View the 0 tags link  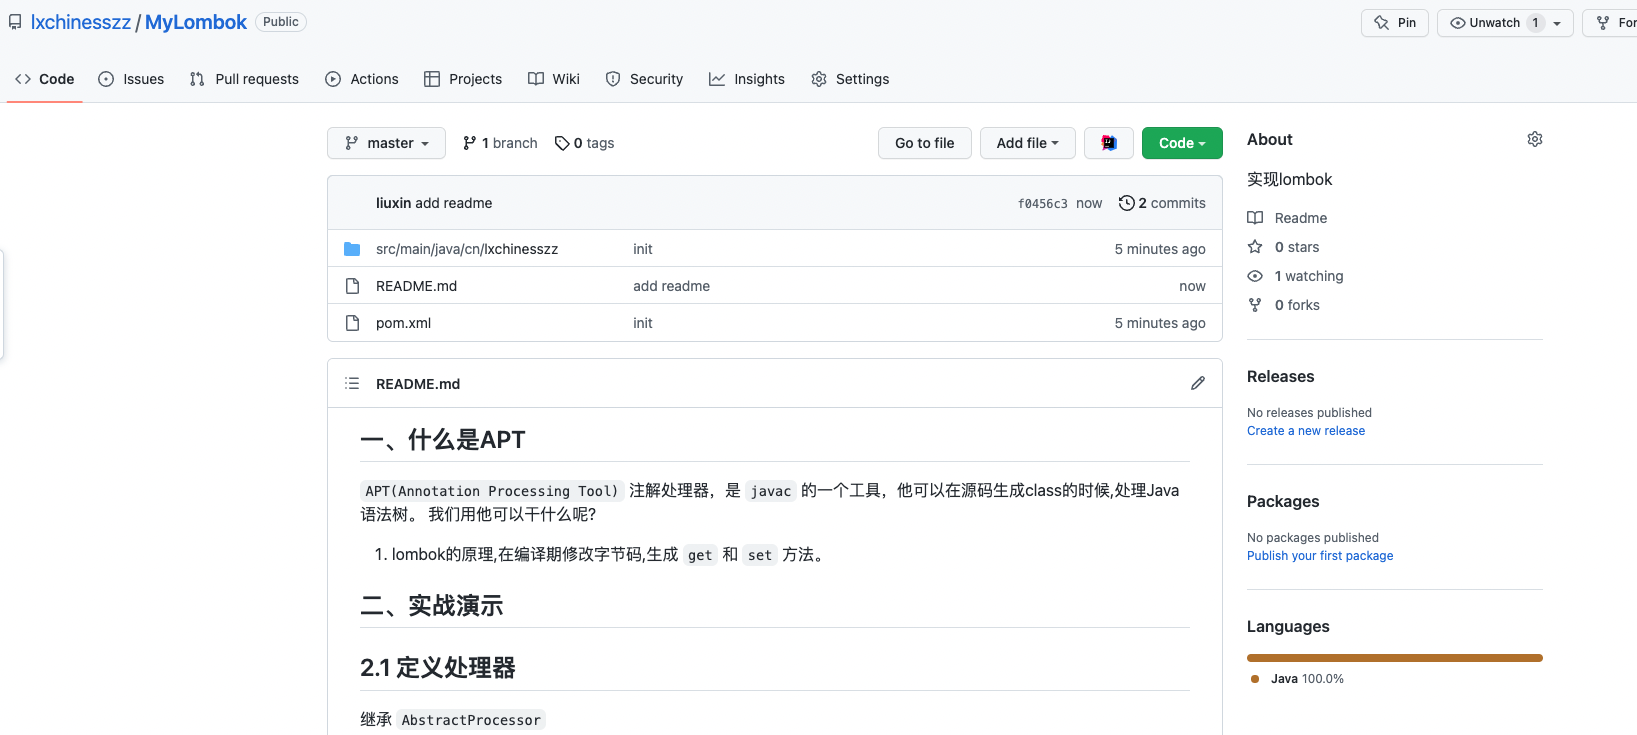[585, 143]
